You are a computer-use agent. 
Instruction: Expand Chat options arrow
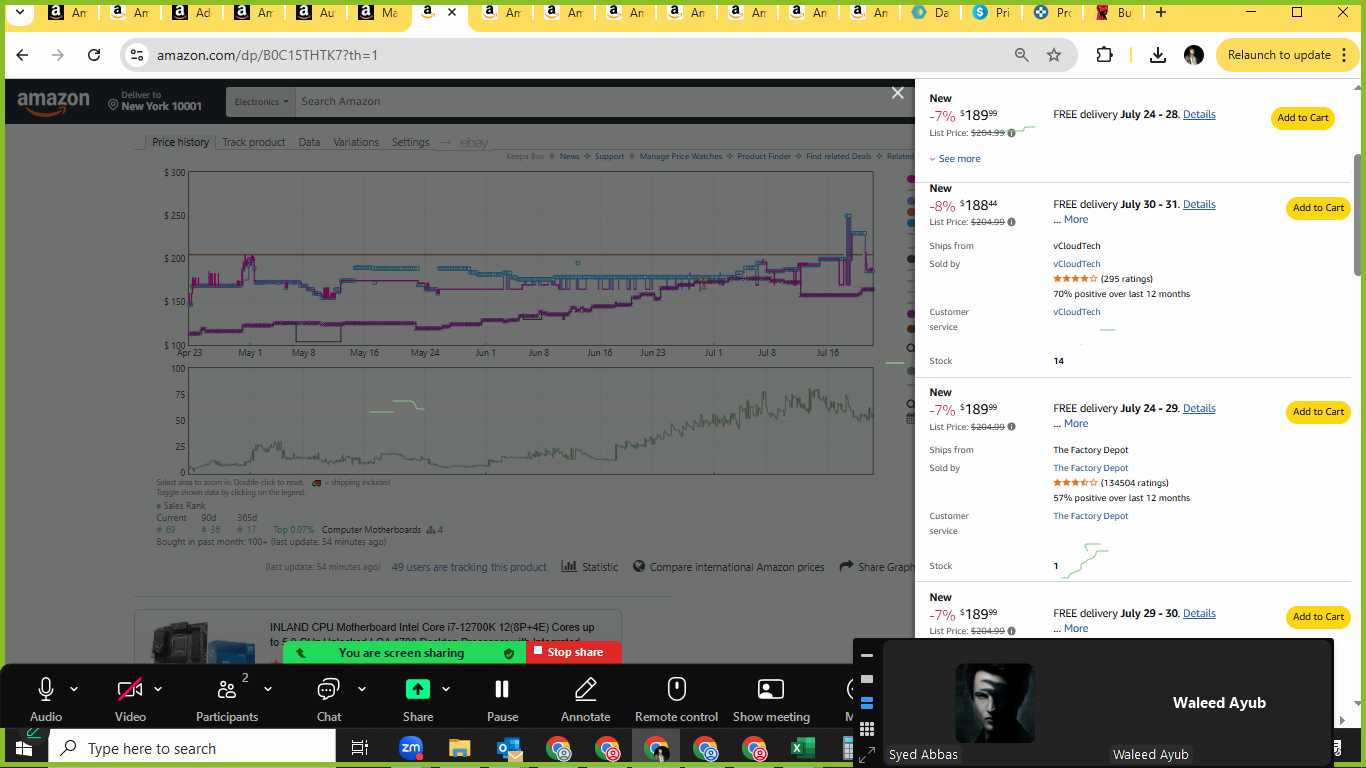(x=362, y=689)
